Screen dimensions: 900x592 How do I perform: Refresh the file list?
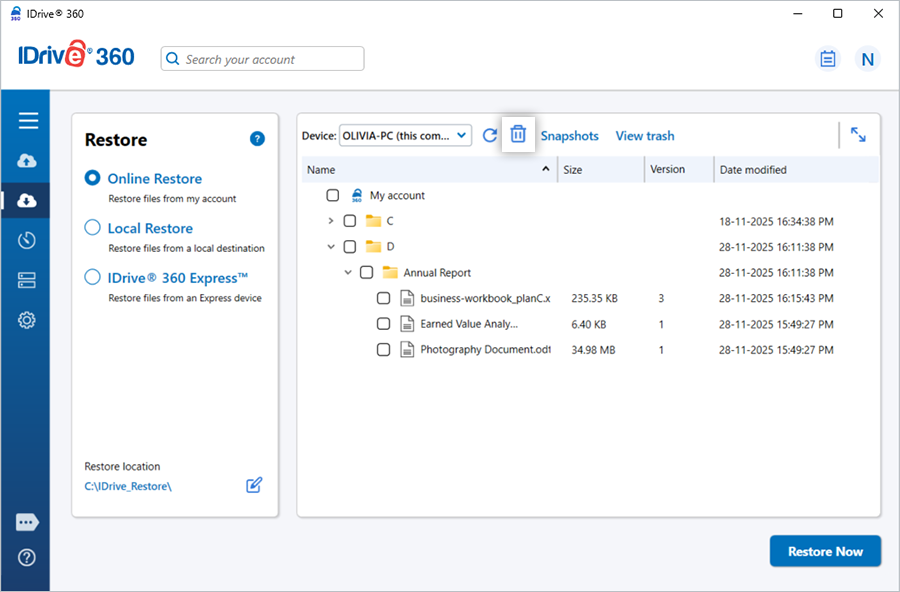click(x=490, y=135)
